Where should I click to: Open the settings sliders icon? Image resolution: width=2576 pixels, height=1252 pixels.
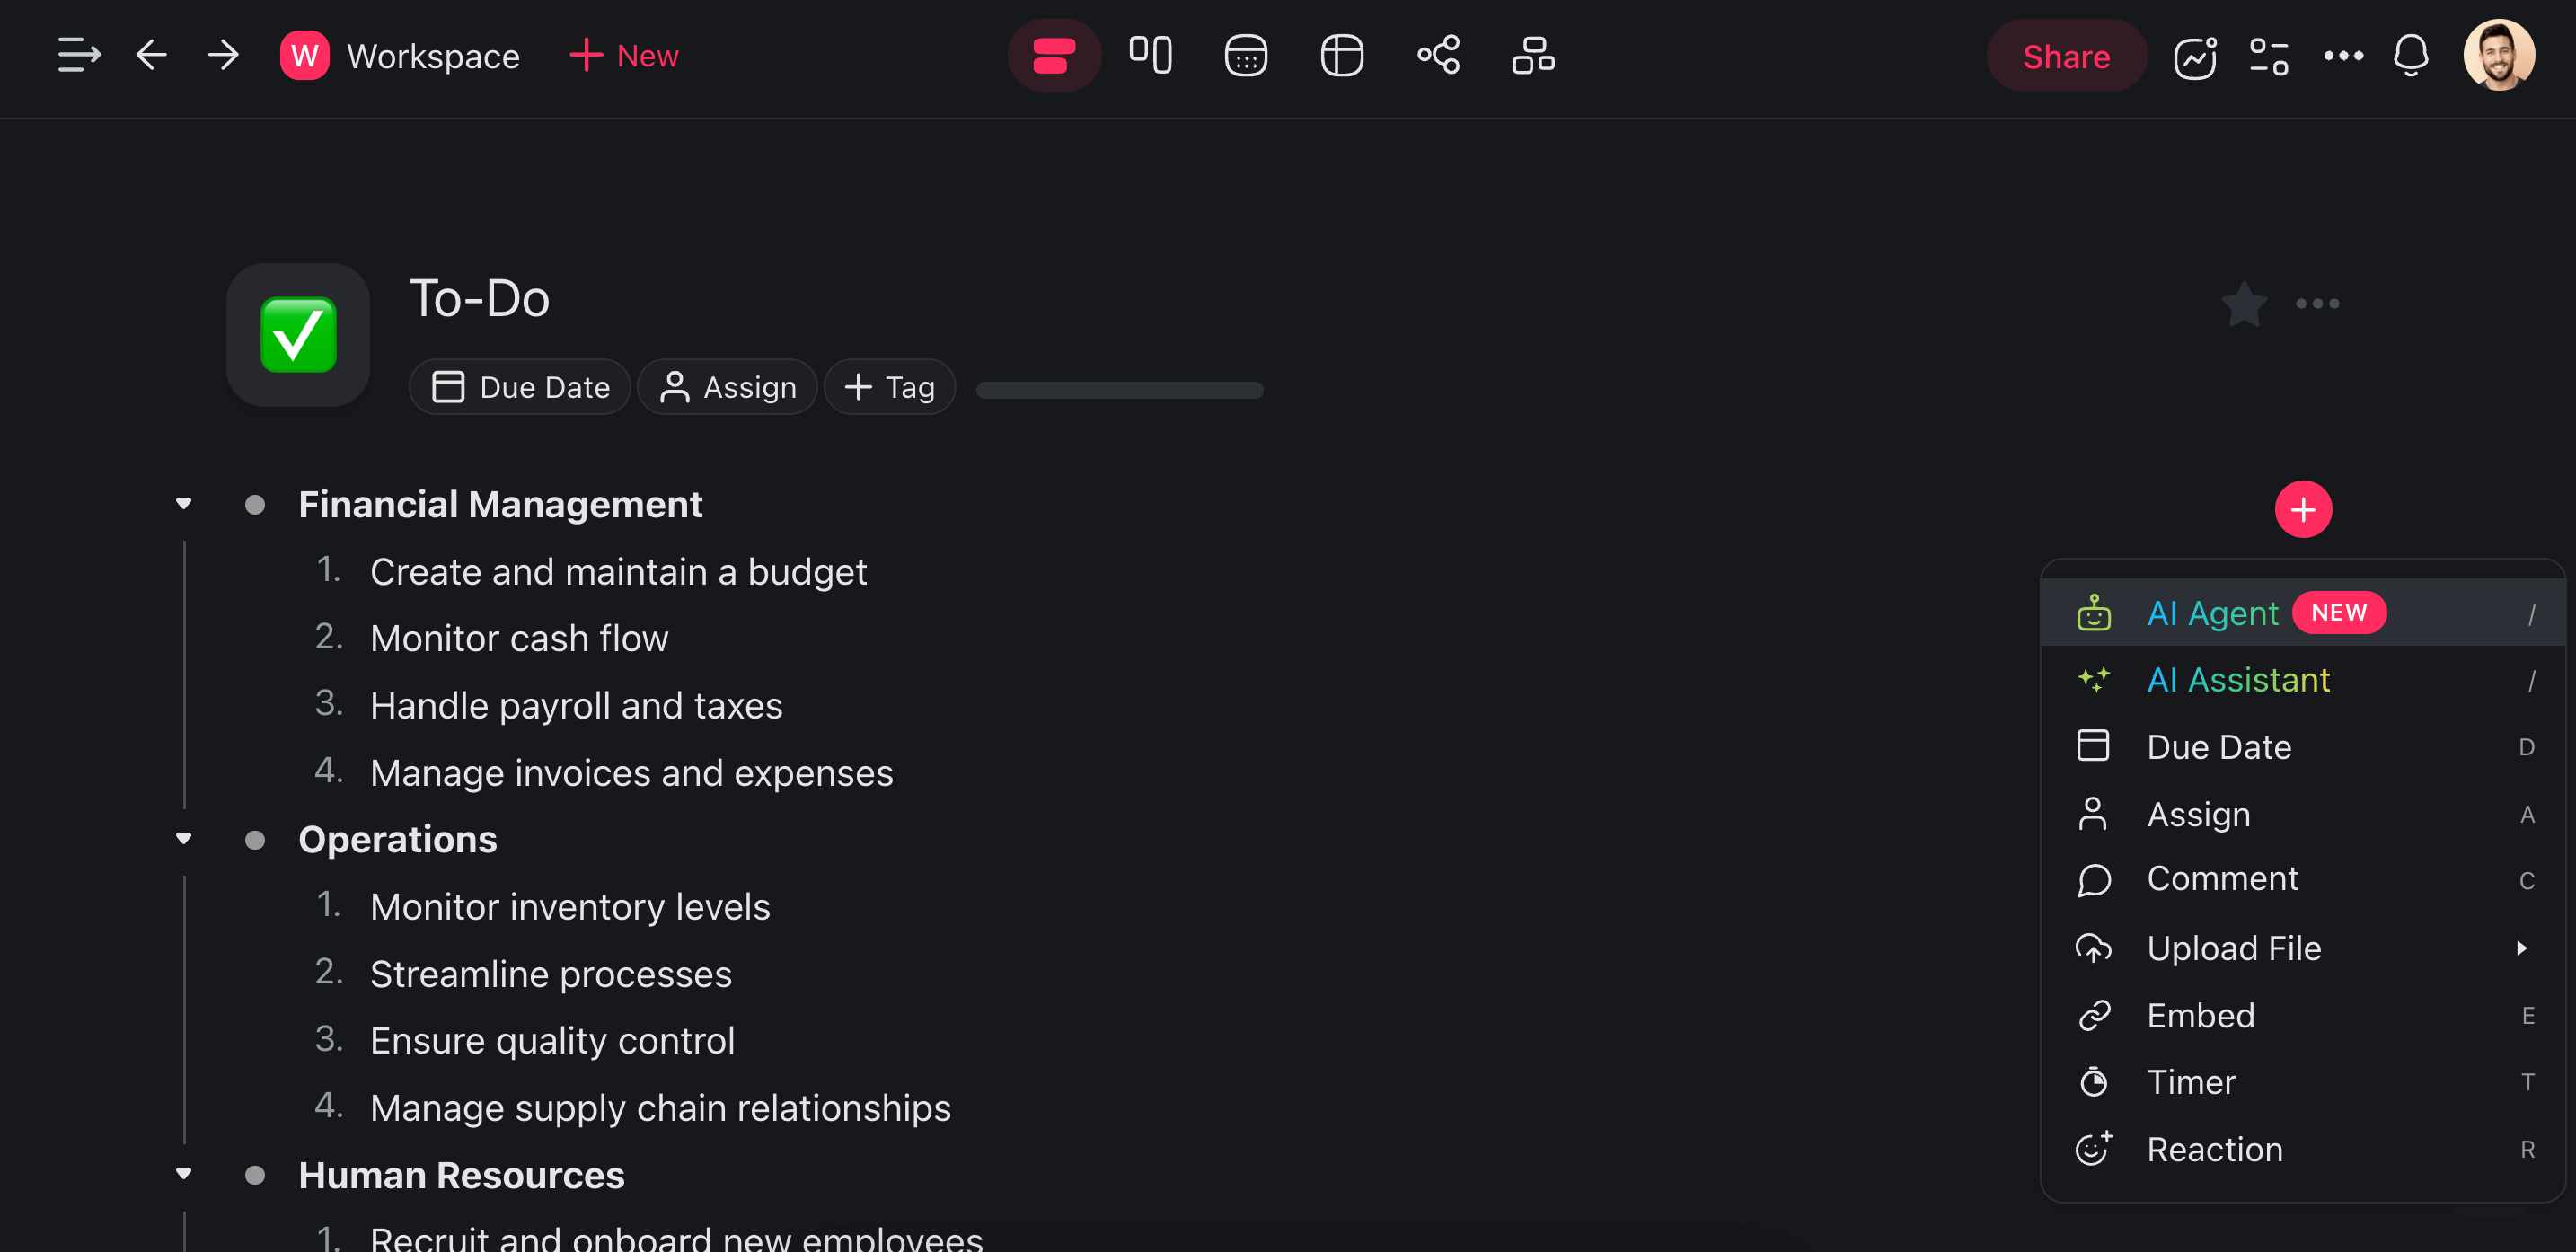pos(2268,58)
